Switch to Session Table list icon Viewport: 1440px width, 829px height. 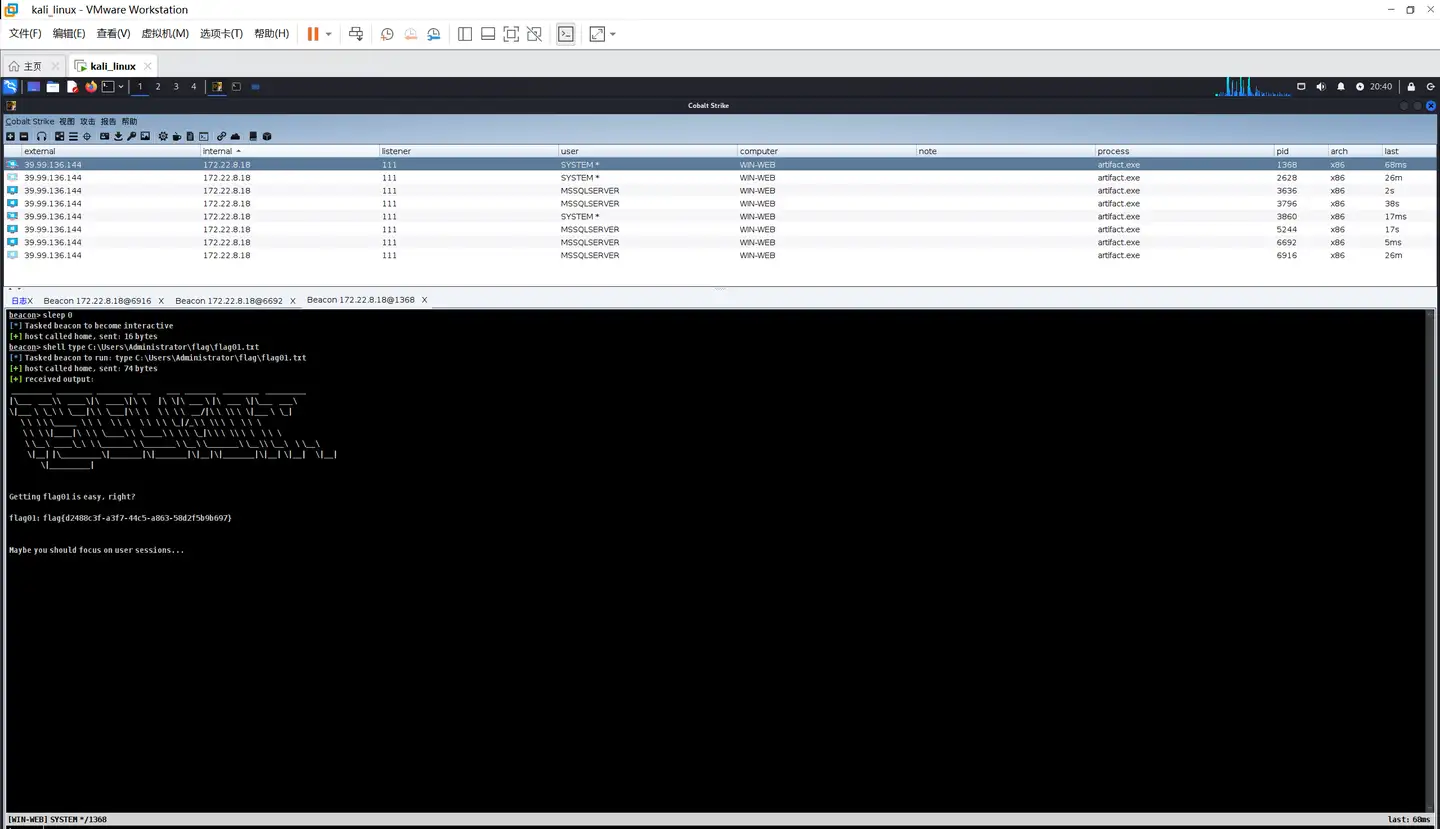[73, 136]
